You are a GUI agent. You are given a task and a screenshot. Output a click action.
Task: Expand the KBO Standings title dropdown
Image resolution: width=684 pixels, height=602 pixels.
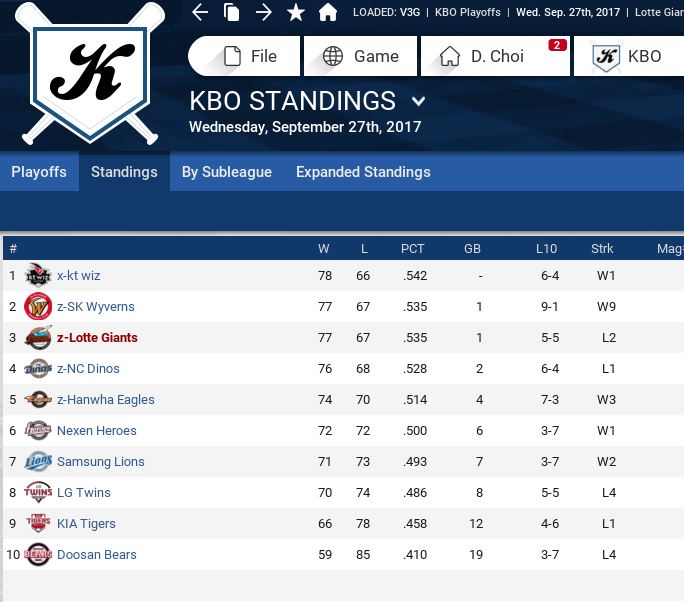point(419,101)
